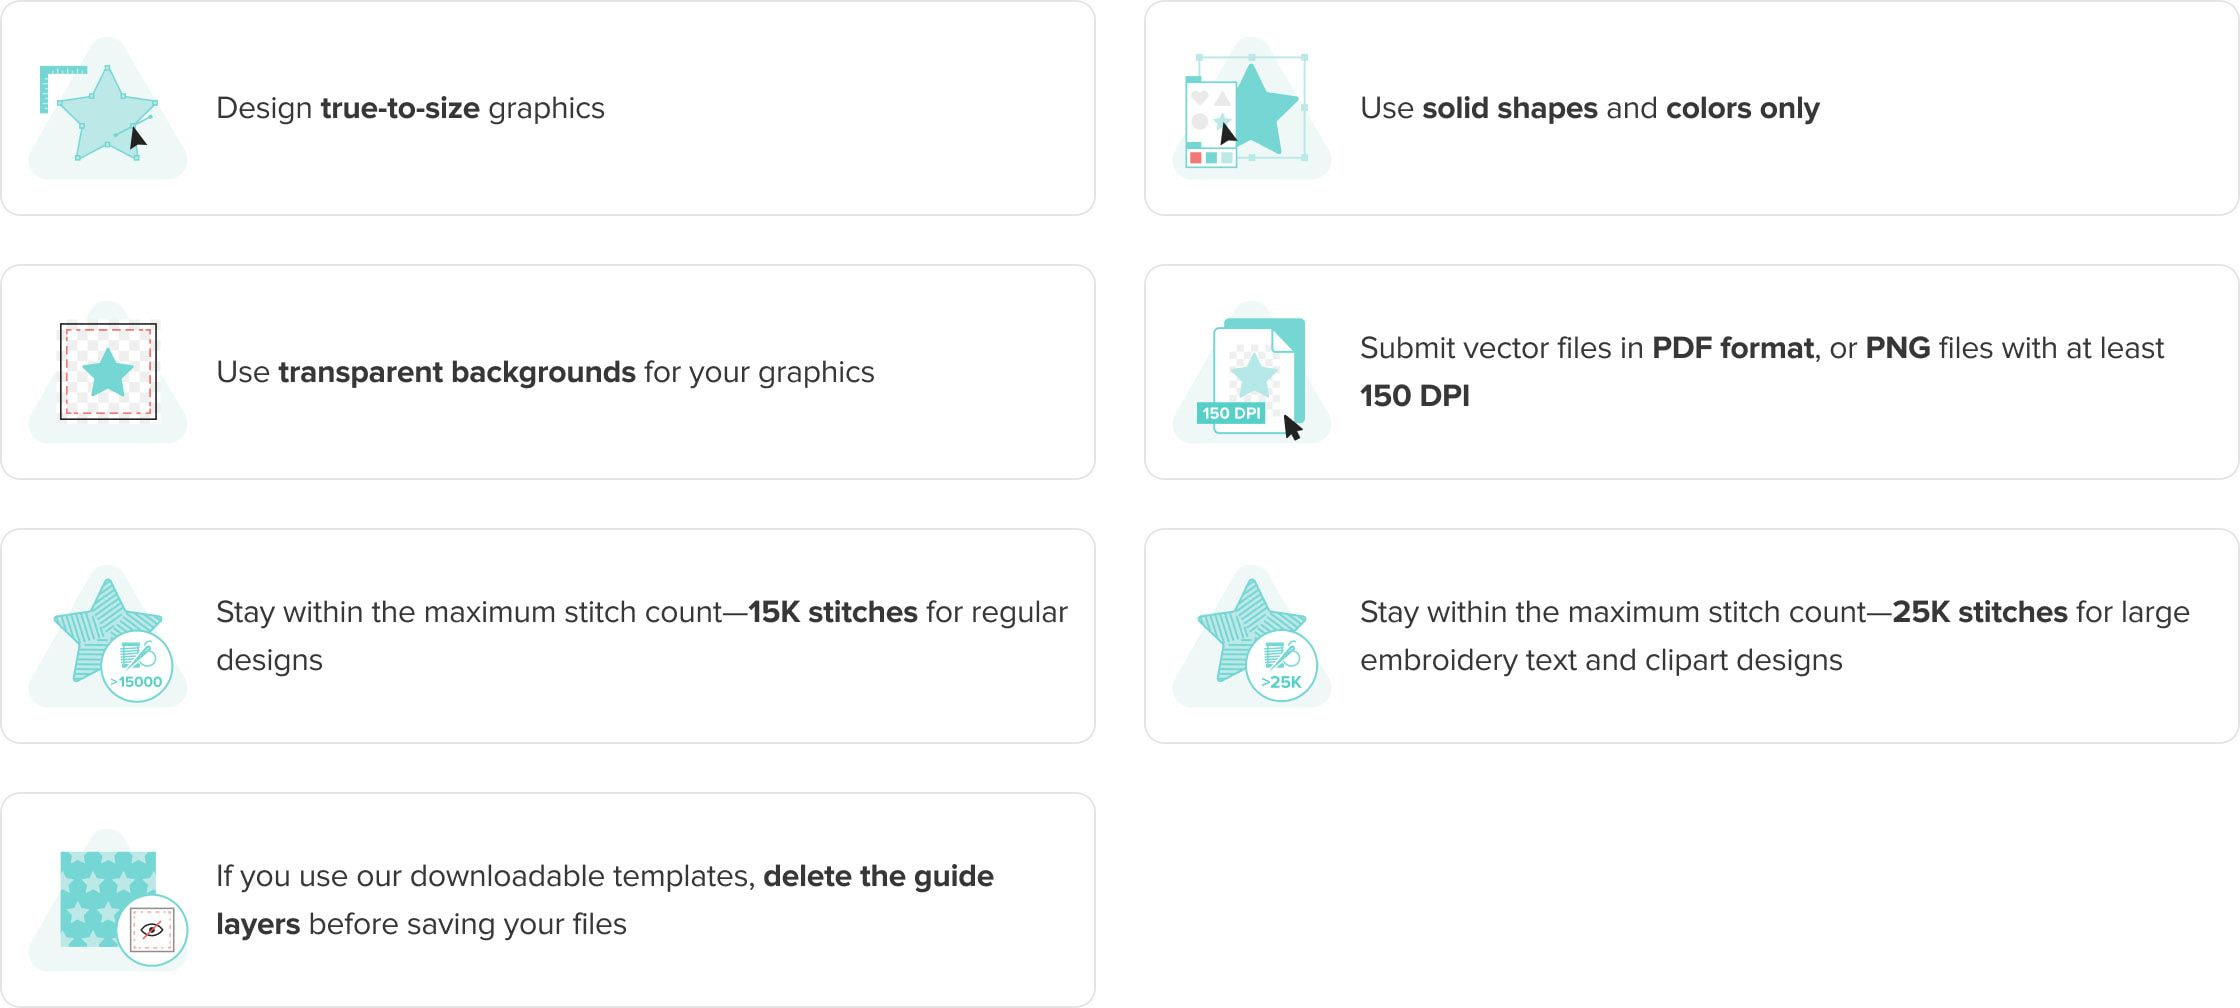
Task: Click the 150 DPI file icon
Action: (1251, 372)
